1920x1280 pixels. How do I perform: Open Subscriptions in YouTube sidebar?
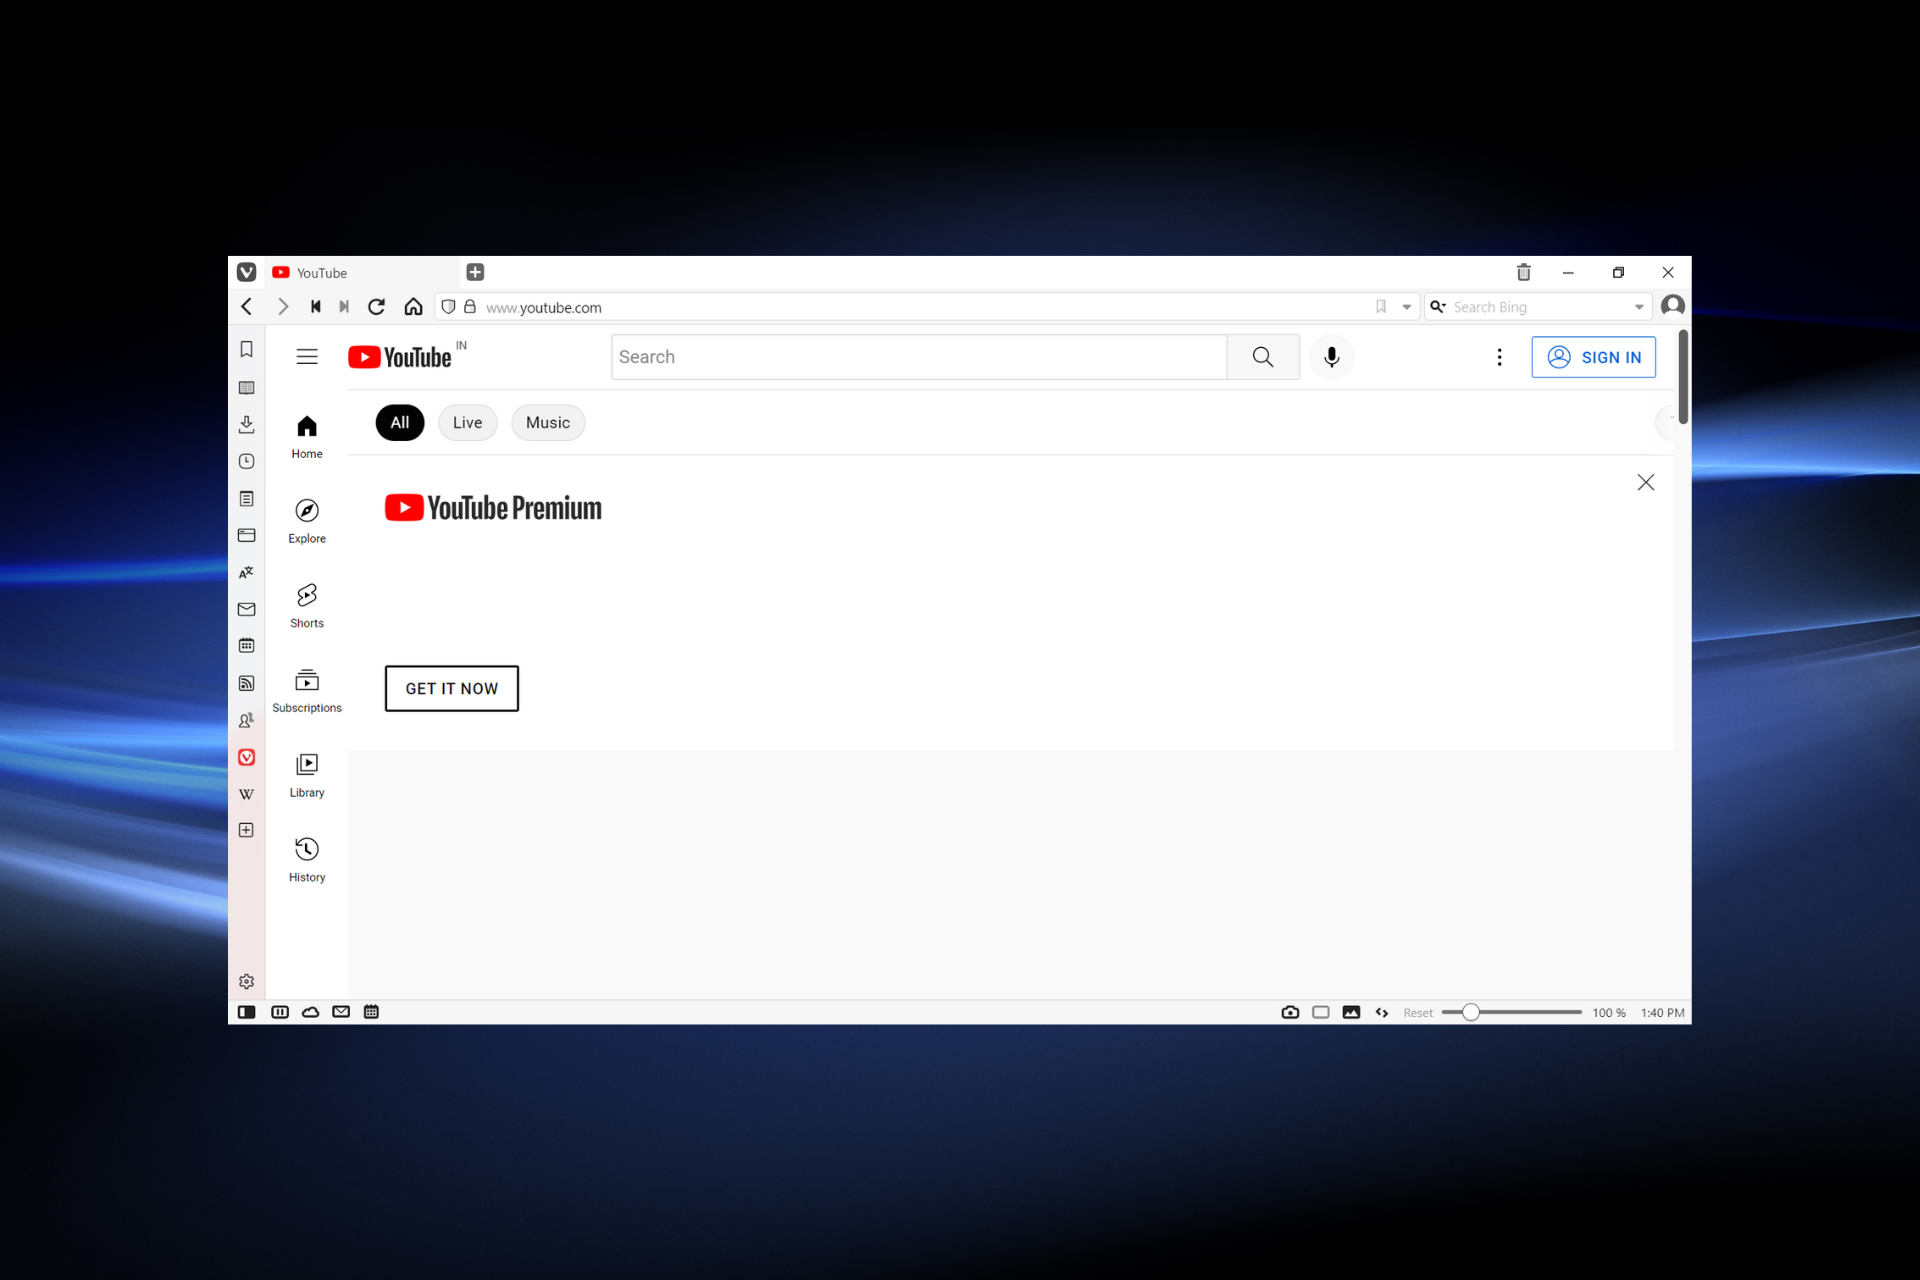pos(307,691)
